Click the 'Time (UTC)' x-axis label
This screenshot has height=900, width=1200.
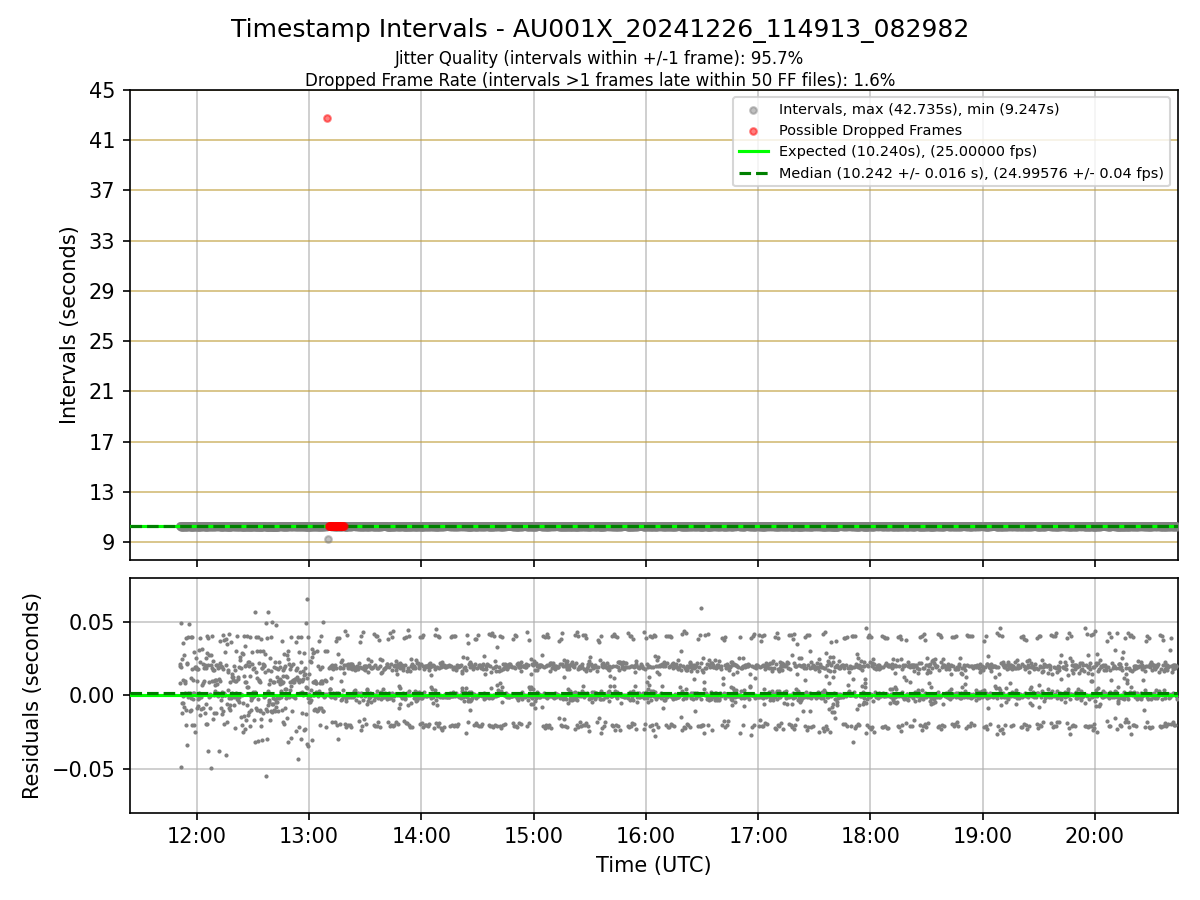(x=653, y=865)
